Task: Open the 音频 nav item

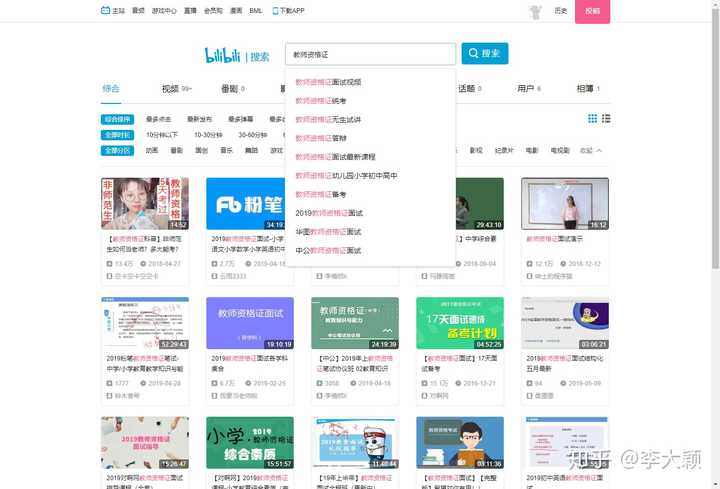Action: pyautogui.click(x=138, y=10)
